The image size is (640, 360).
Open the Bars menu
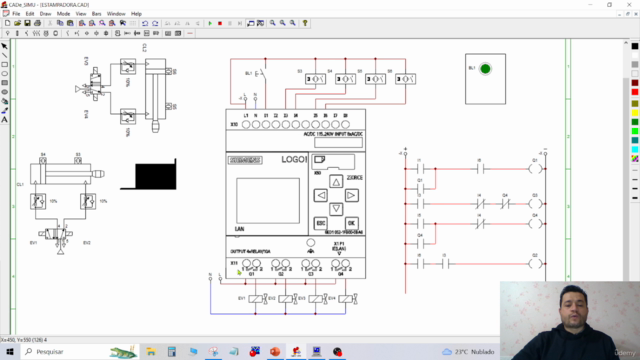96,13
